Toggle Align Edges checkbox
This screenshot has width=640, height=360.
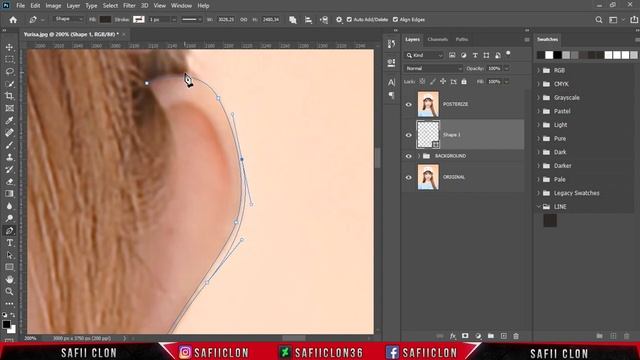(396, 20)
